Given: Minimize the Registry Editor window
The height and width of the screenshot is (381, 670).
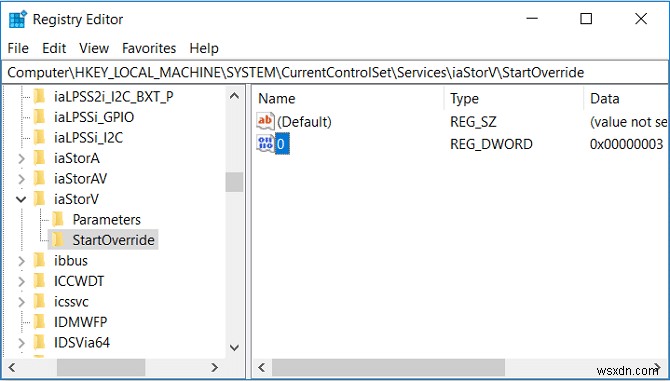Looking at the screenshot, I should click(532, 19).
